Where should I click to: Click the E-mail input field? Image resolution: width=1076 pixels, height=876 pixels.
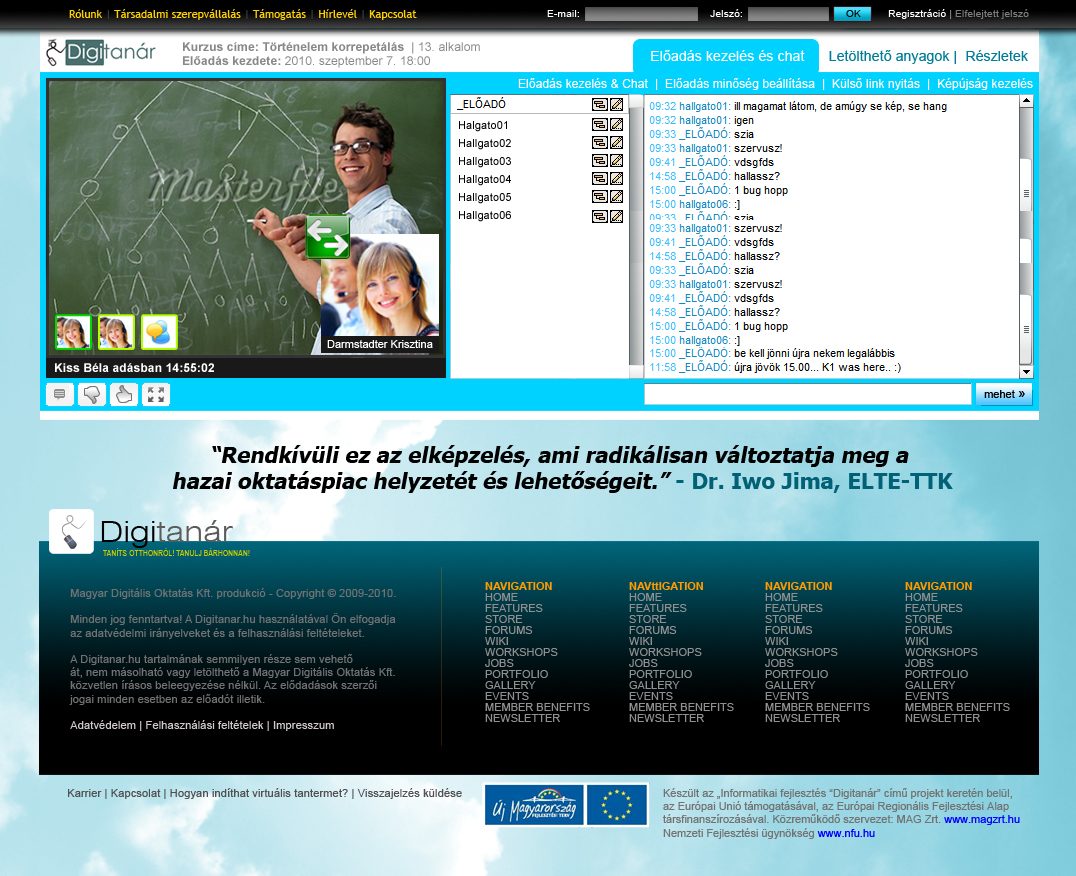pos(641,14)
